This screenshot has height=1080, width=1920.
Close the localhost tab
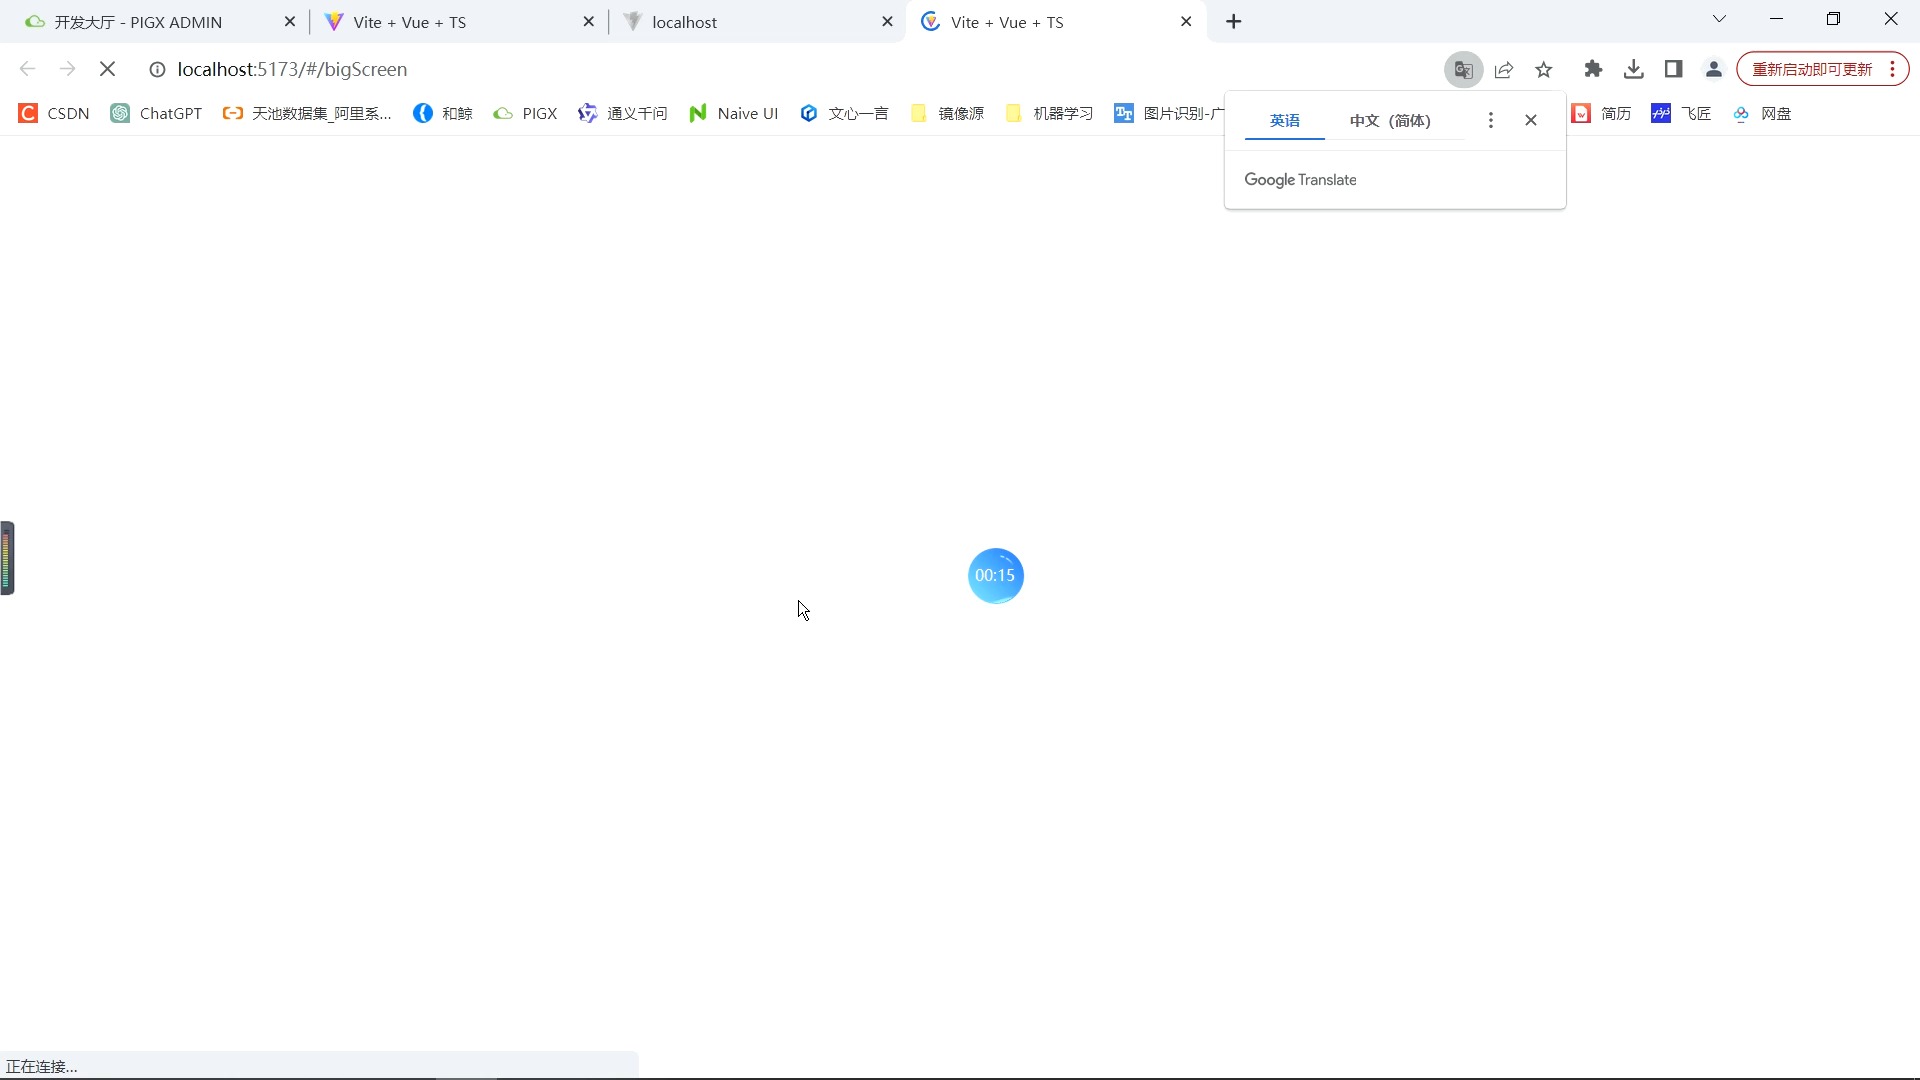[887, 21]
